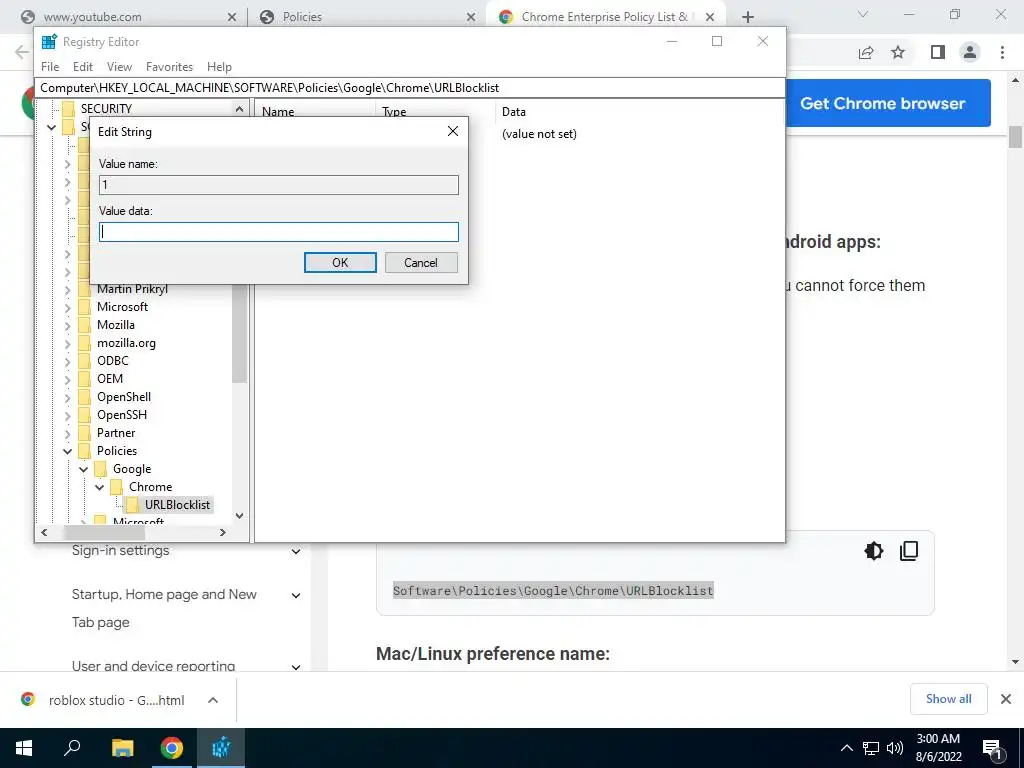
Task: Open the File menu in Registry Editor
Action: (50, 67)
